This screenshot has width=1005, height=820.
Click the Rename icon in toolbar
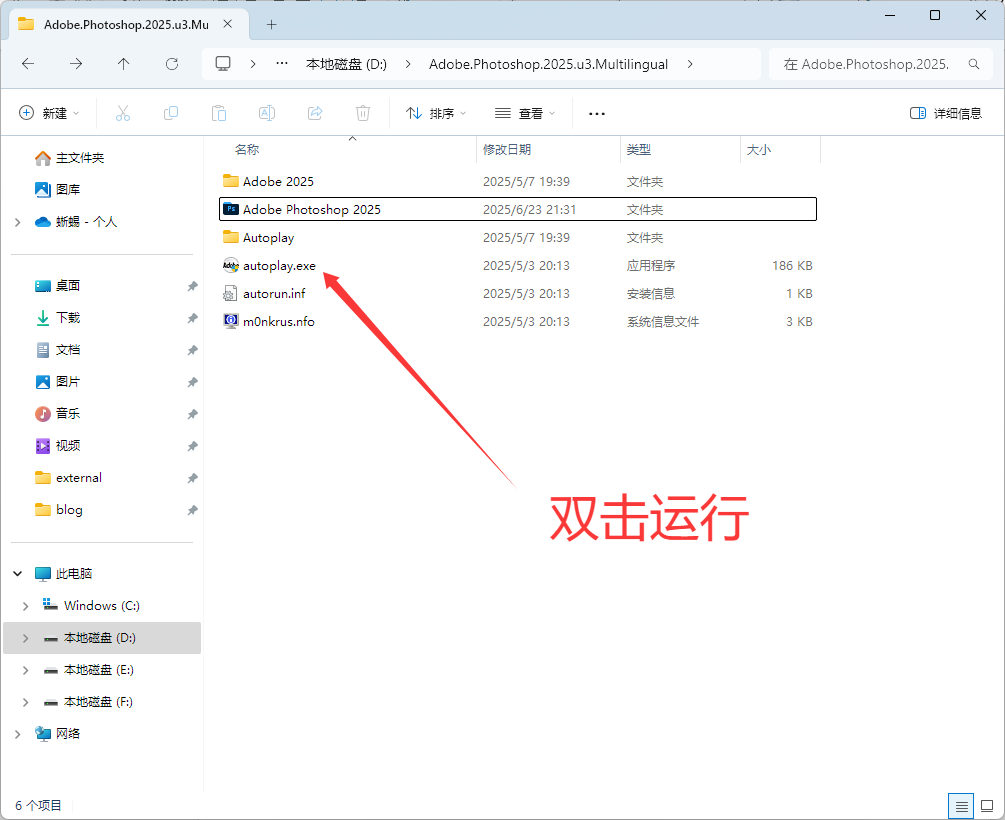coord(267,113)
